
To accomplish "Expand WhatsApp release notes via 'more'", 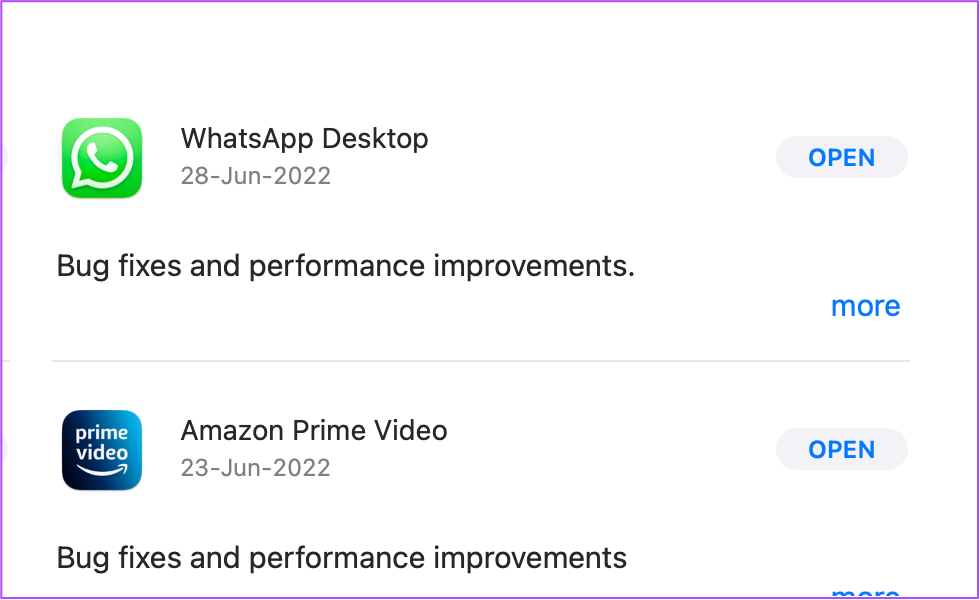I will point(865,306).
